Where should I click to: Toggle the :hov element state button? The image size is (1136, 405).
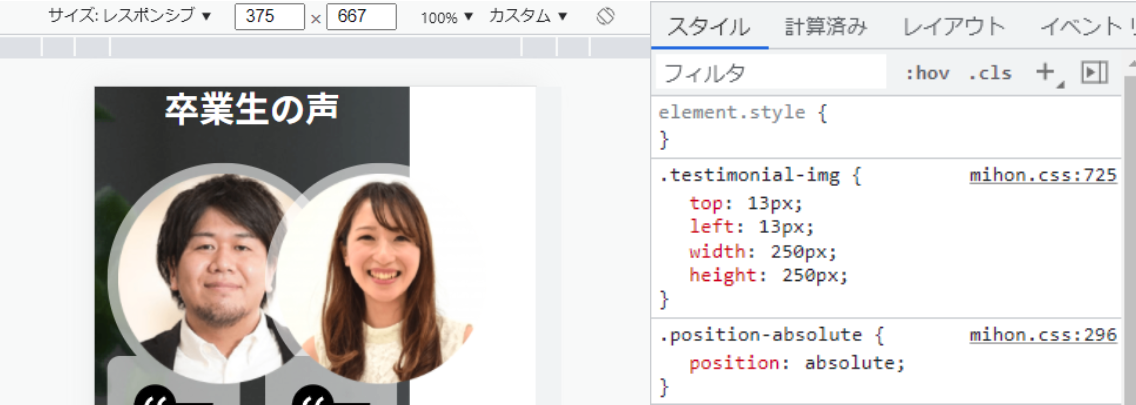click(x=927, y=72)
